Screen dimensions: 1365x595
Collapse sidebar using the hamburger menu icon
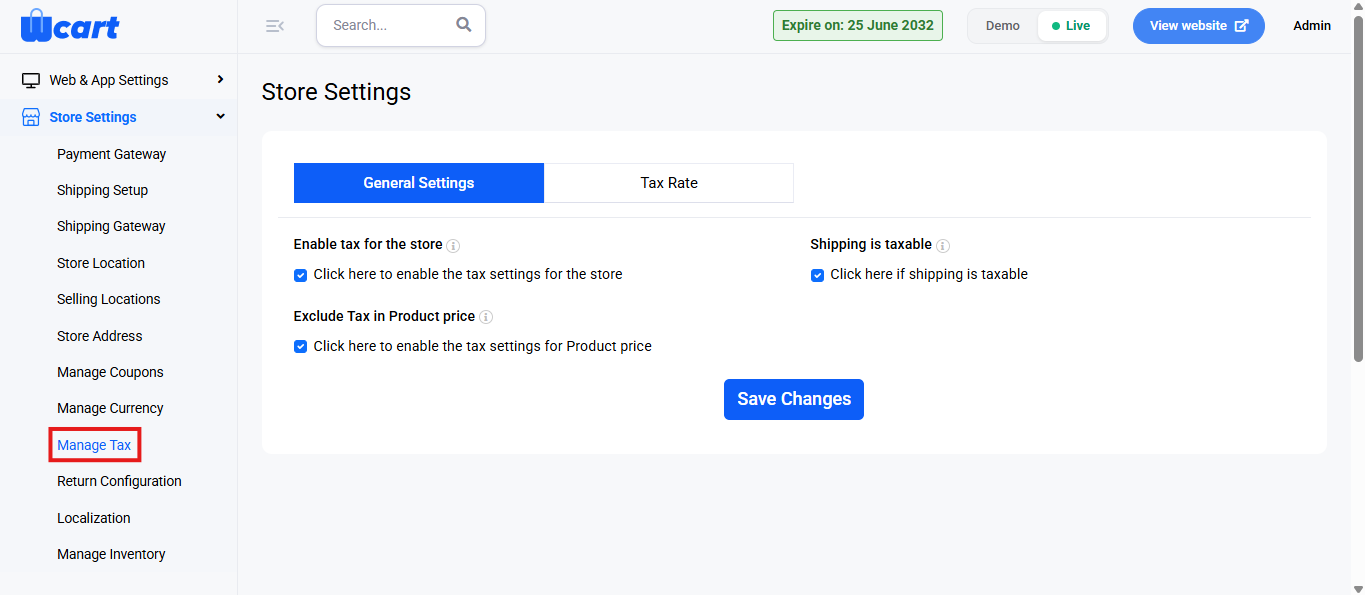click(x=275, y=26)
